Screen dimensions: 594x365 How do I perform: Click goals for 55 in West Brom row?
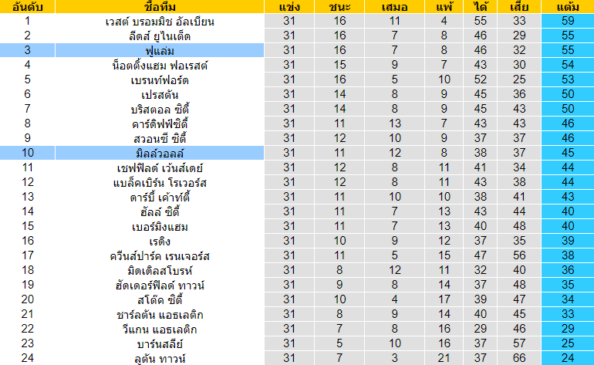[480, 21]
